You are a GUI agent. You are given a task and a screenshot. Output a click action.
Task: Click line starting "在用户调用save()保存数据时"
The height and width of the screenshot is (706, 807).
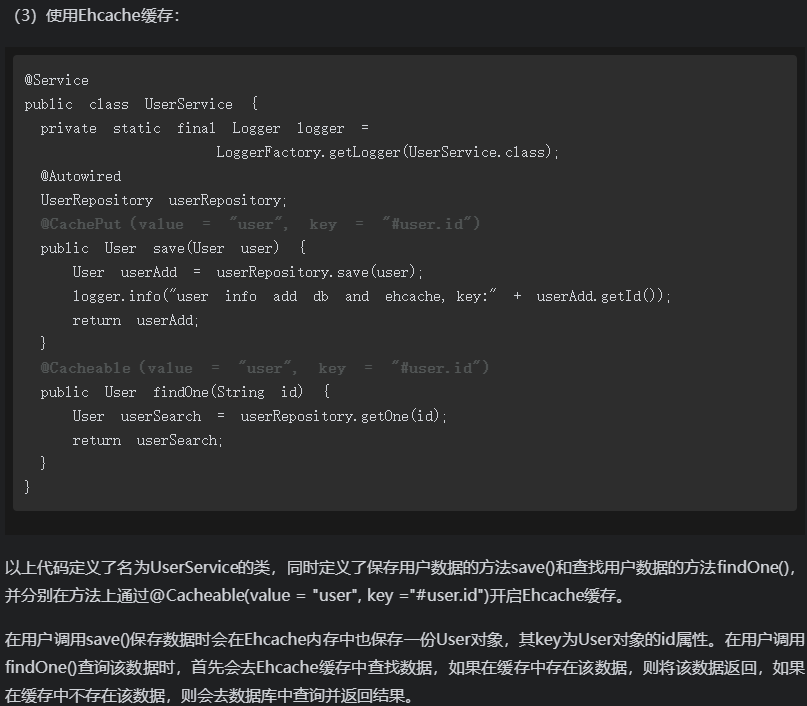[x=405, y=640]
